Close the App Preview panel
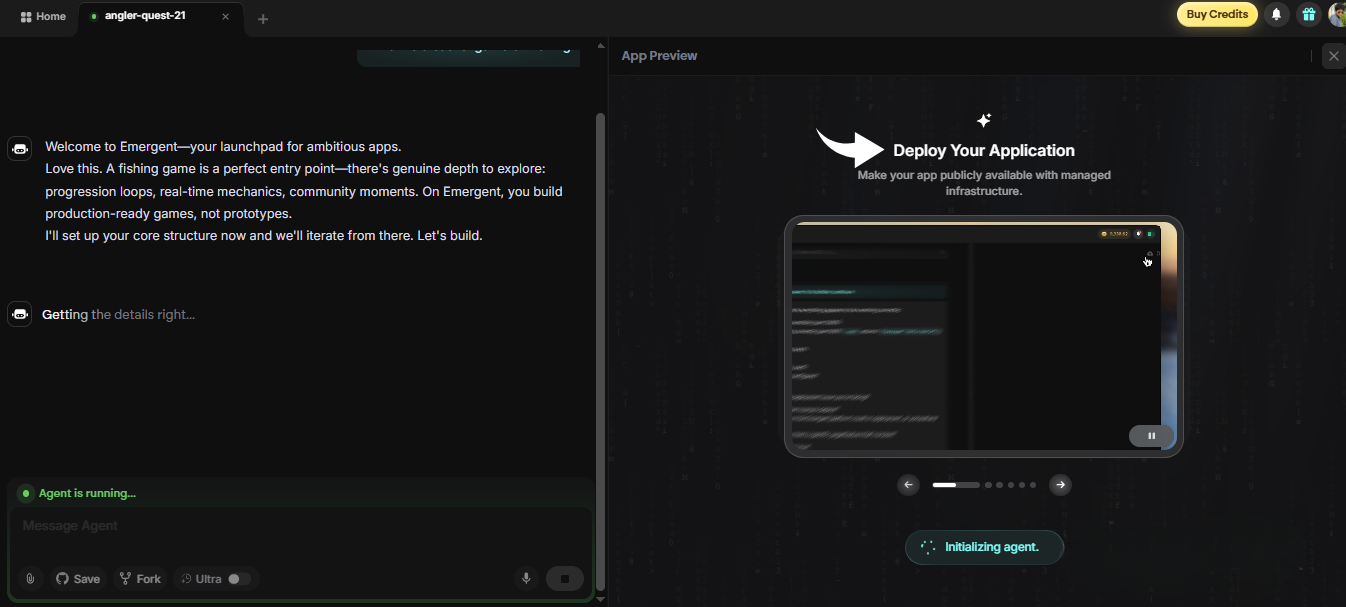Image resolution: width=1346 pixels, height=607 pixels. (x=1334, y=56)
